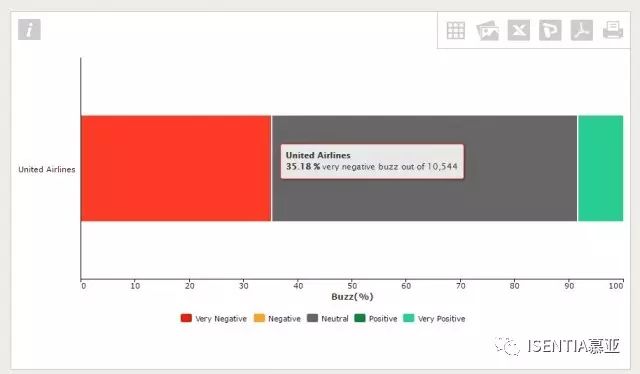Click the green very positive bar segment

(600, 168)
